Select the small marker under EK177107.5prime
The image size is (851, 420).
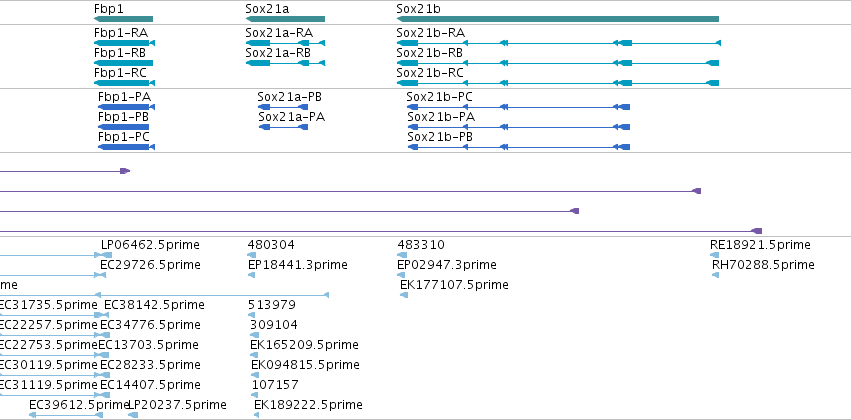404,295
